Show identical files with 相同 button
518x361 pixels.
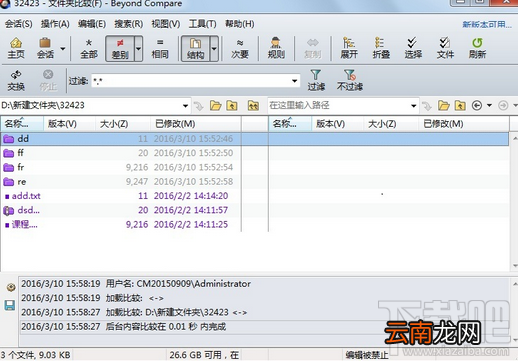[x=160, y=48]
